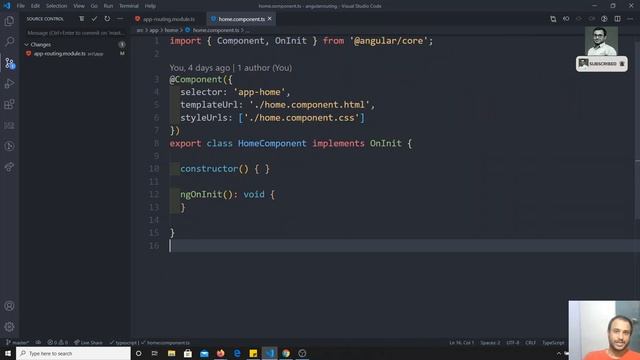This screenshot has width=640, height=360.
Task: Click the 'home' breadcrumb
Action: tap(171, 30)
